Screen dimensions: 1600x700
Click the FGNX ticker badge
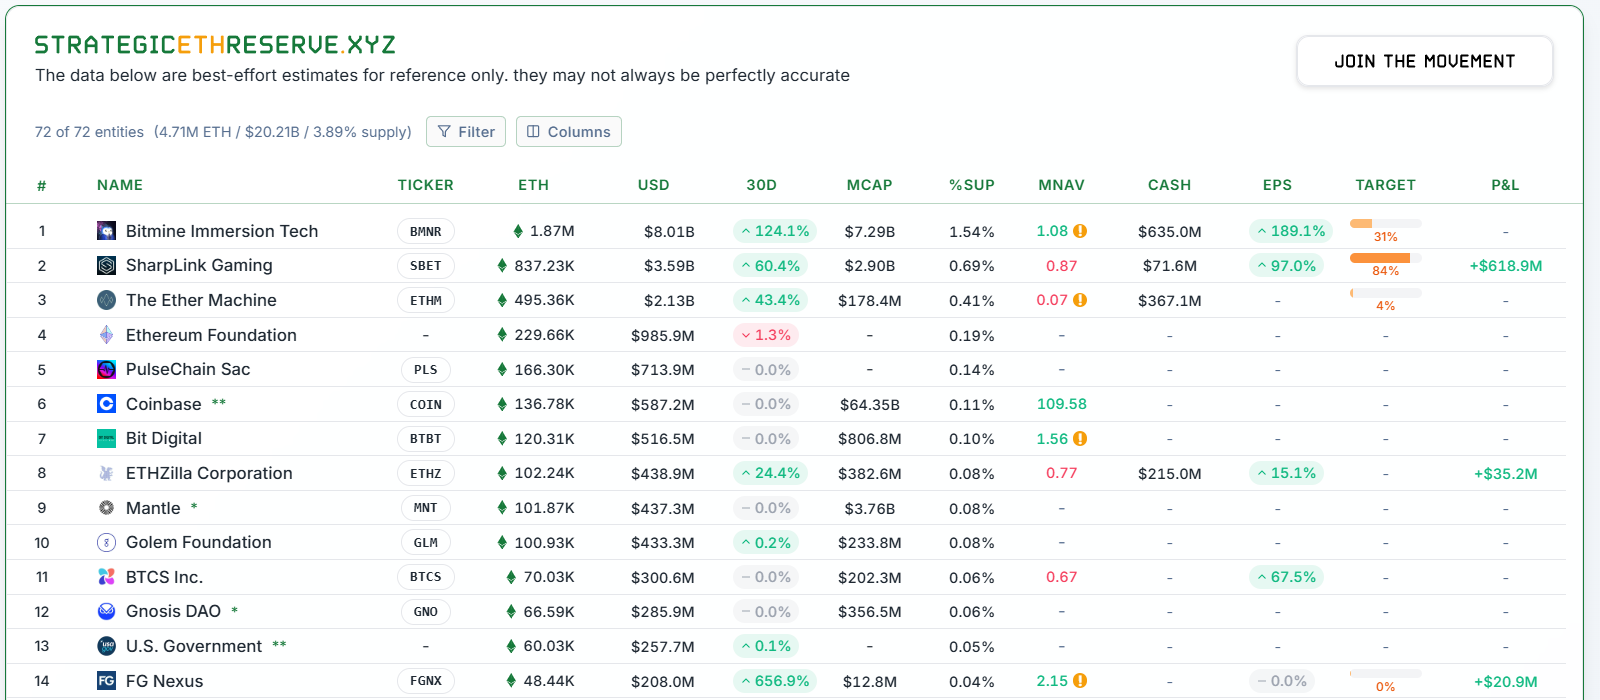pyautogui.click(x=426, y=681)
